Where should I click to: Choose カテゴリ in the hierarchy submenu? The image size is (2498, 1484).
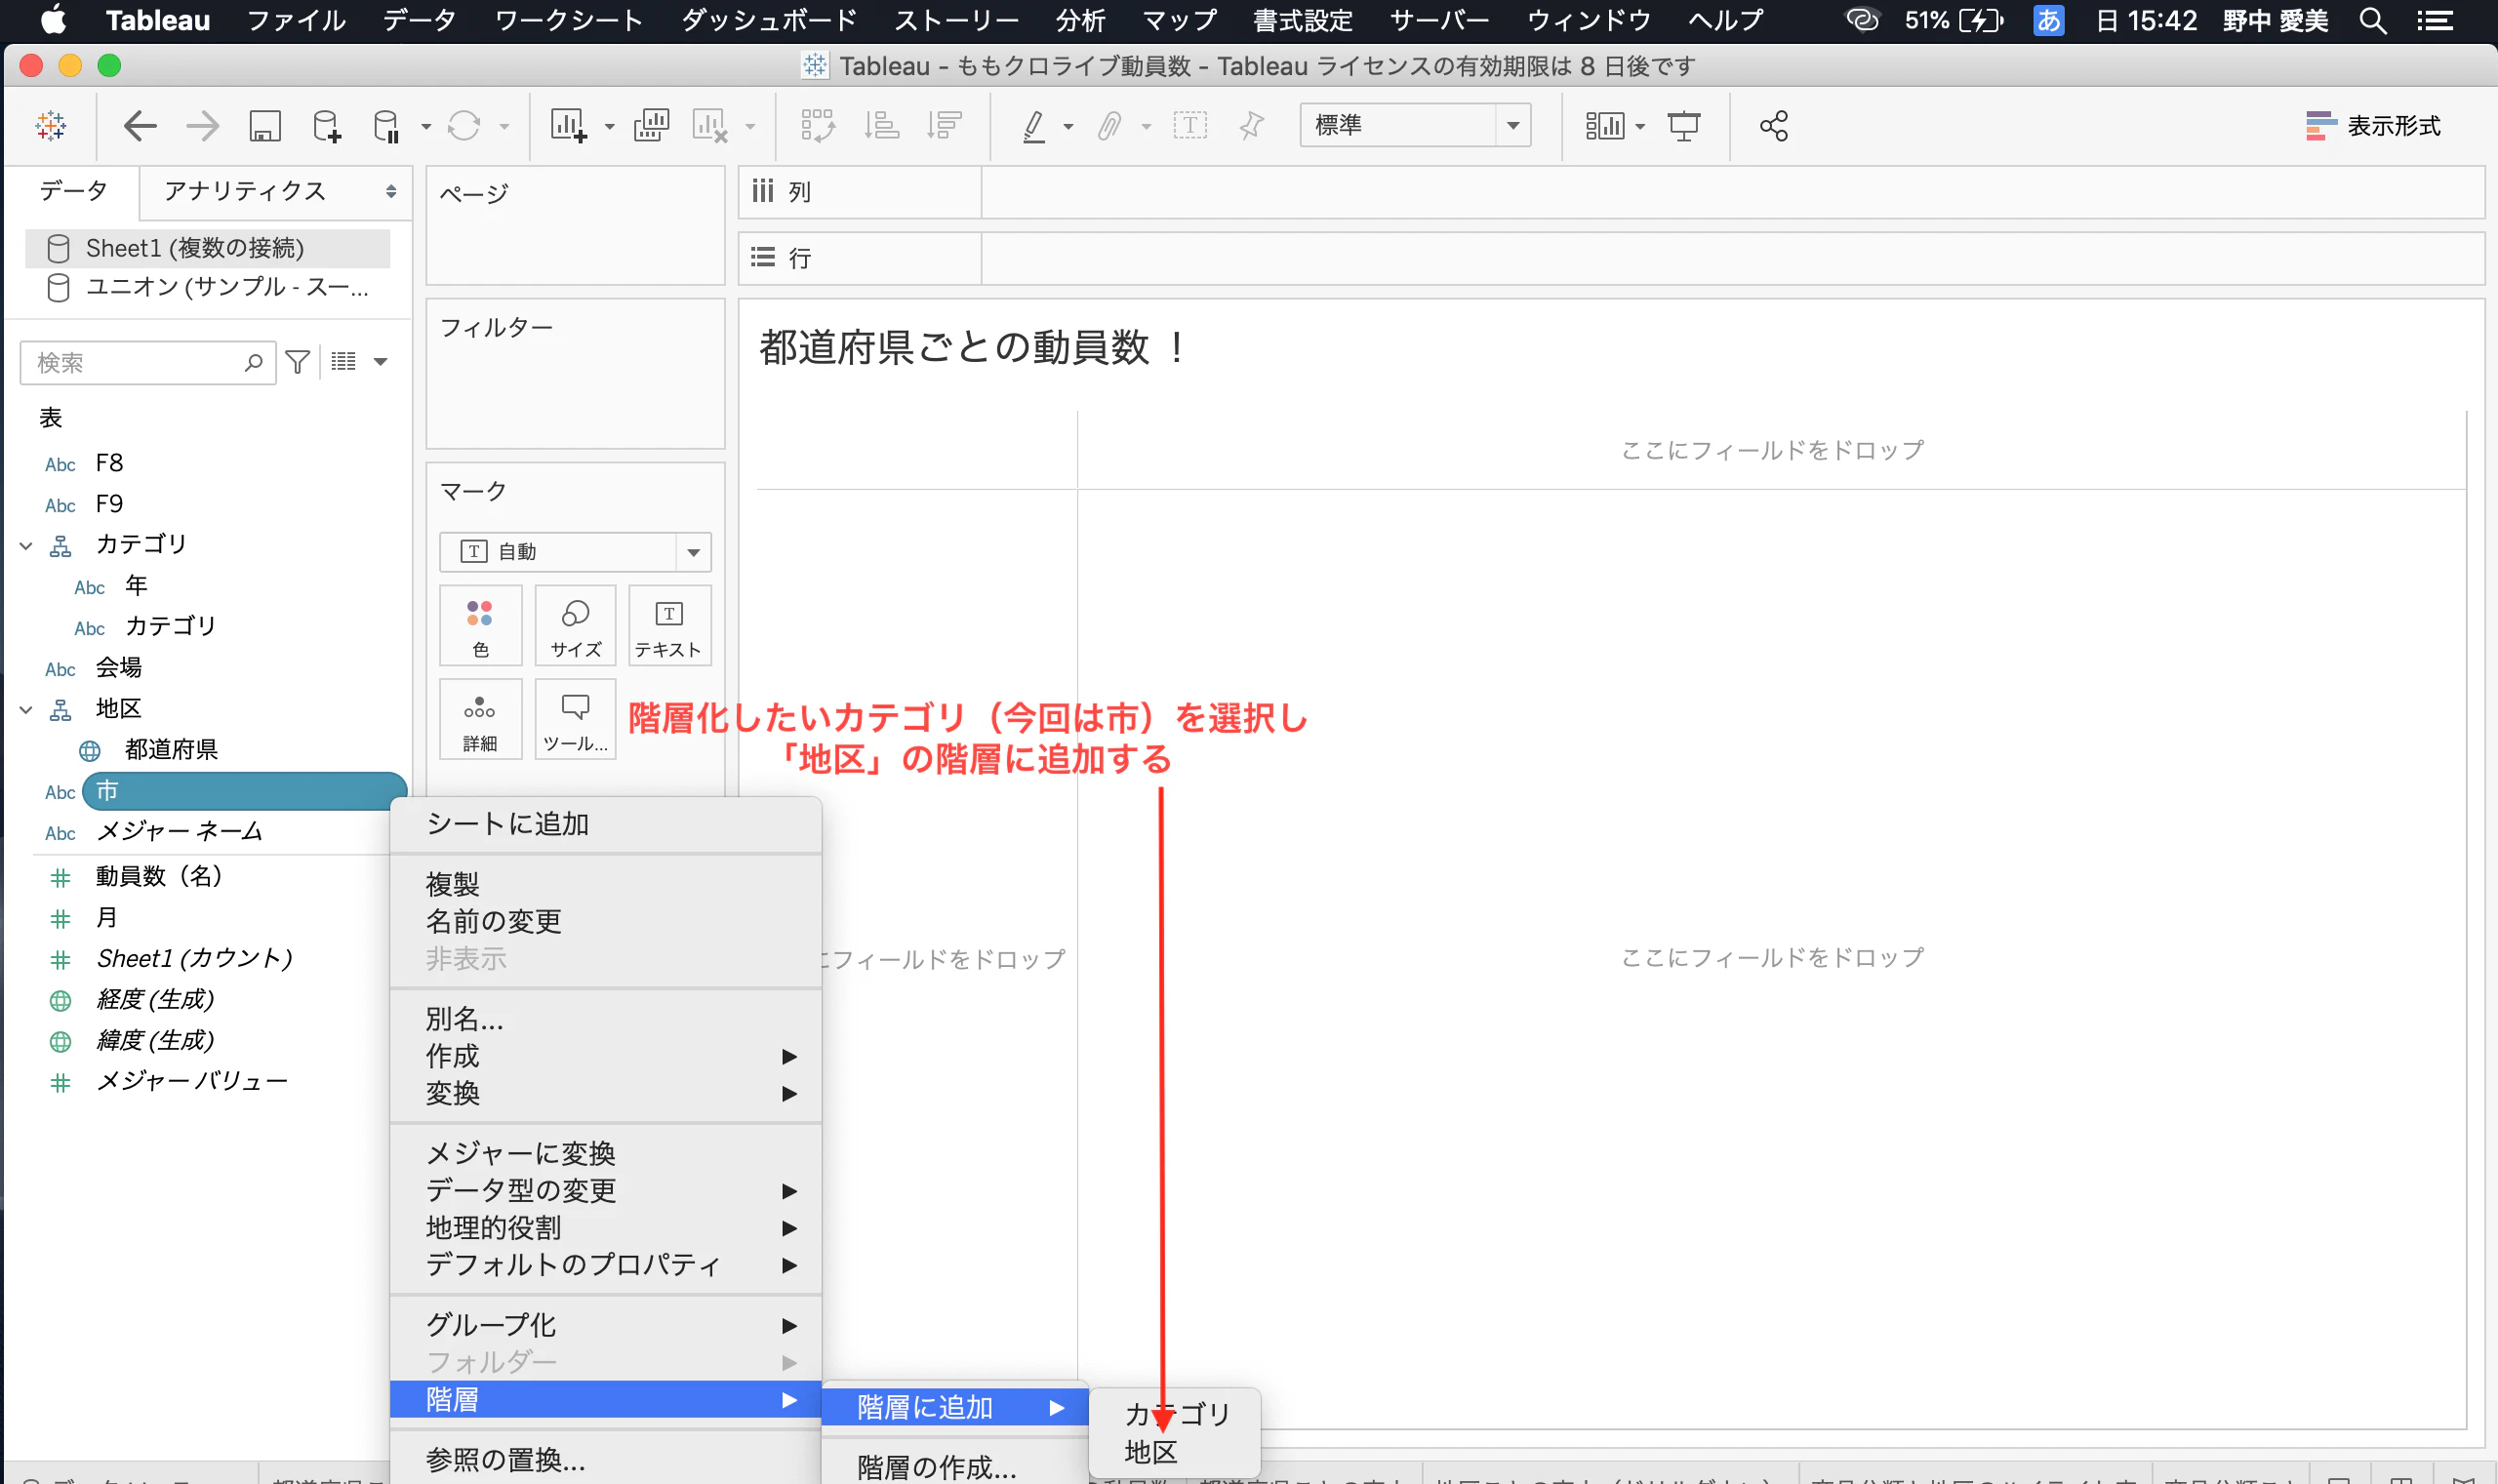pos(1173,1414)
